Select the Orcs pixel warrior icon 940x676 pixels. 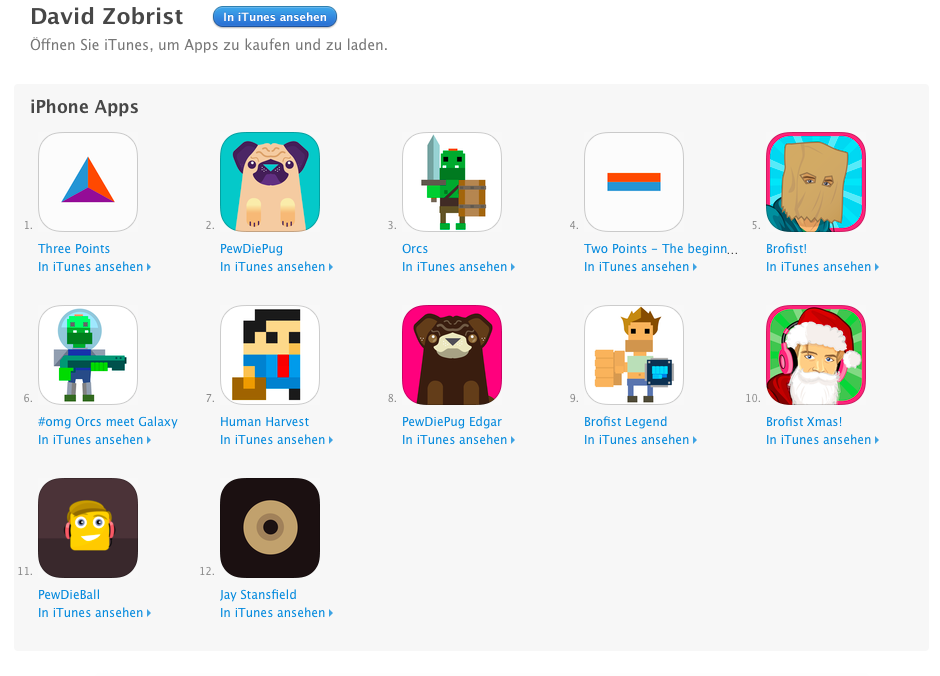click(452, 182)
